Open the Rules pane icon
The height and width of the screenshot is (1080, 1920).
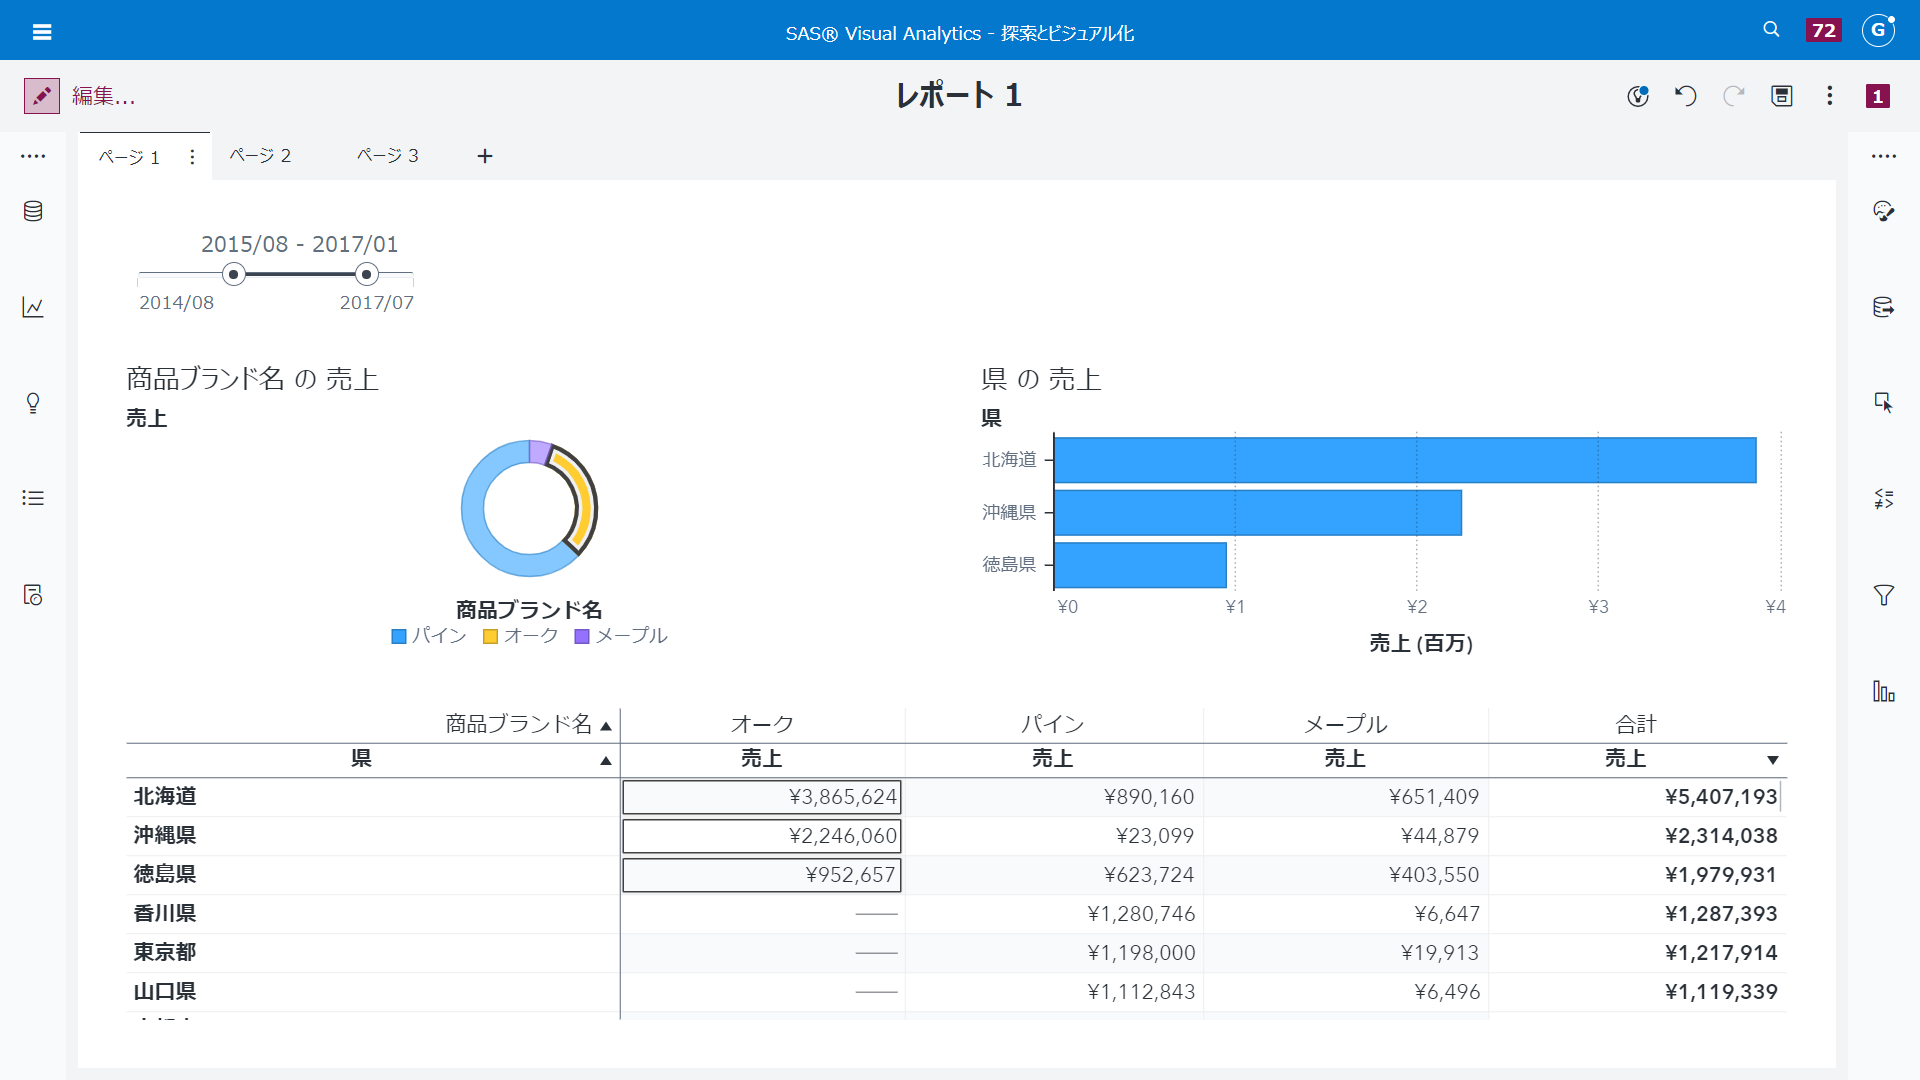click(x=1884, y=498)
